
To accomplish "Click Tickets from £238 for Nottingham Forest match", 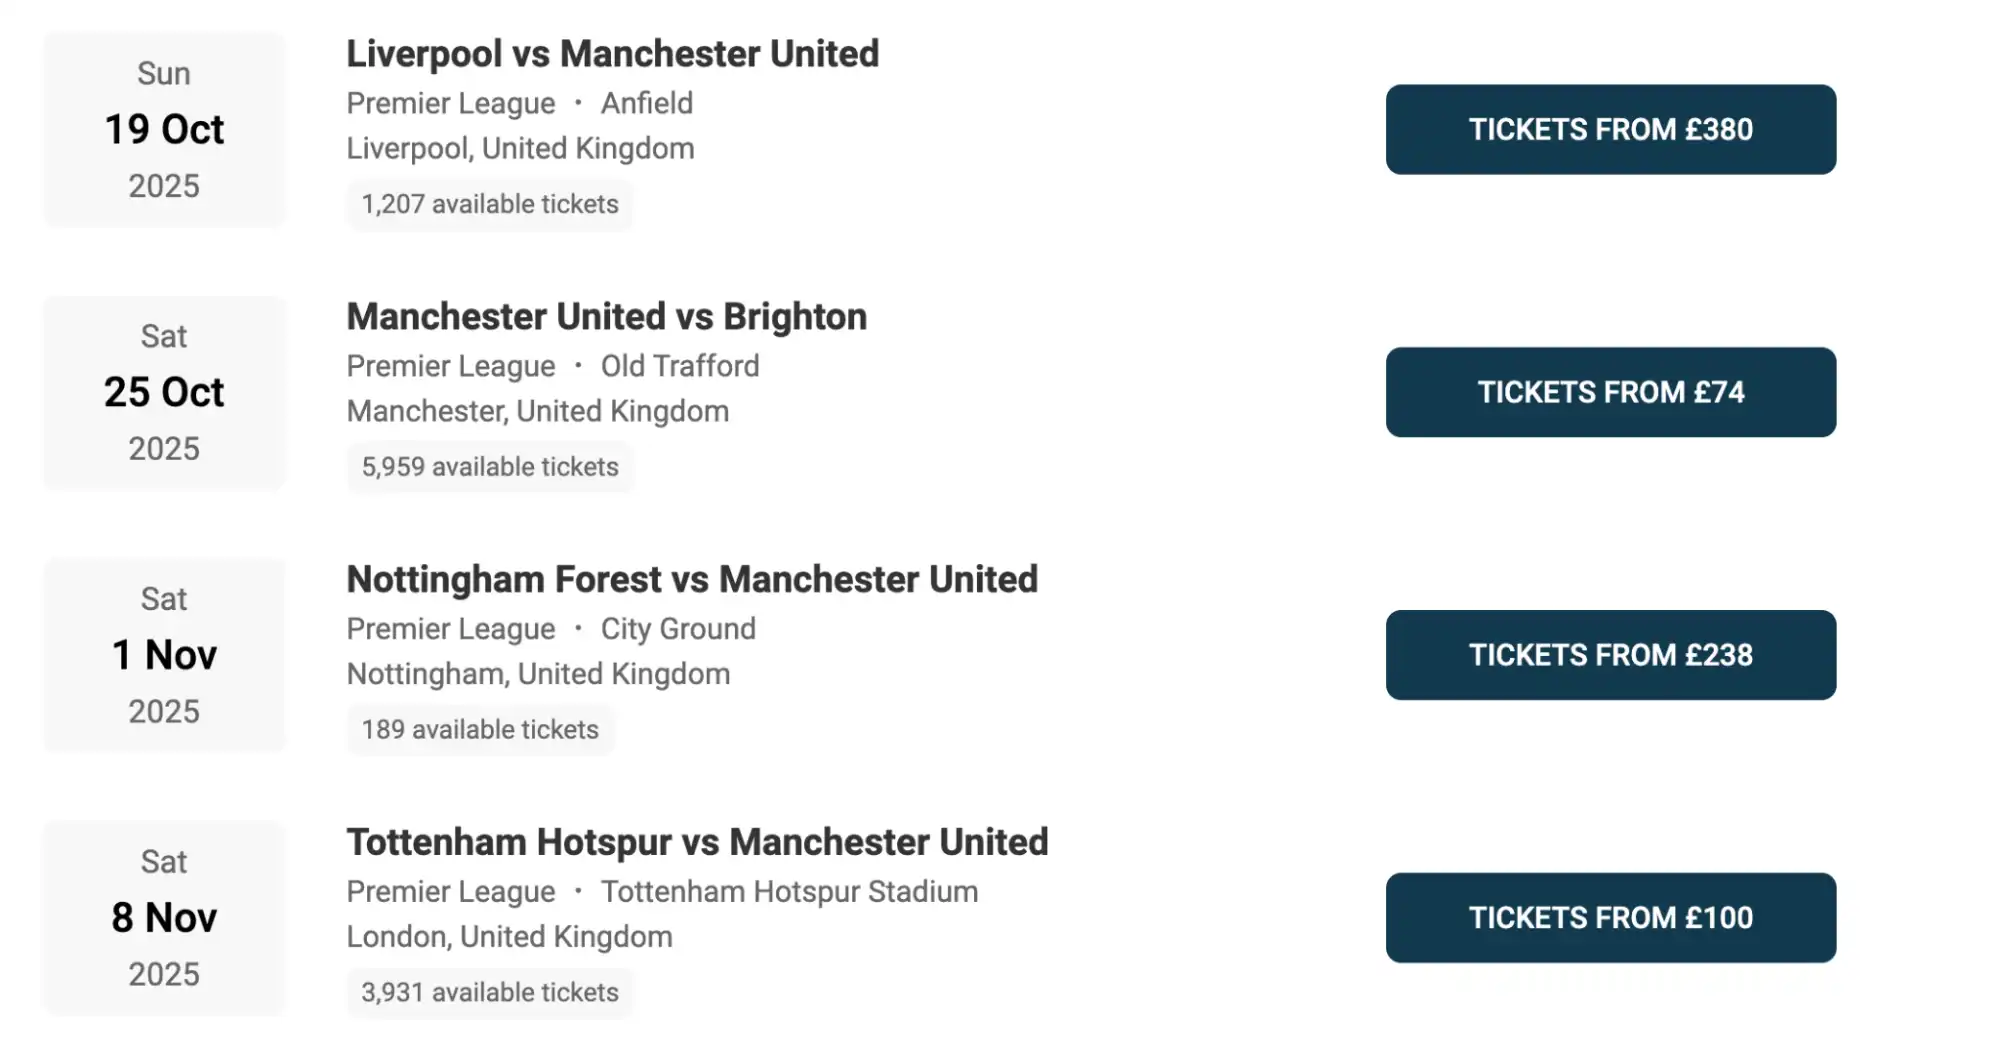I will [x=1609, y=655].
